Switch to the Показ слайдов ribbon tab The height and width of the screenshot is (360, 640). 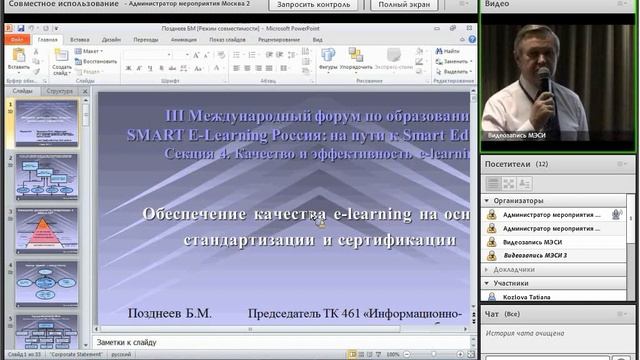pos(227,40)
